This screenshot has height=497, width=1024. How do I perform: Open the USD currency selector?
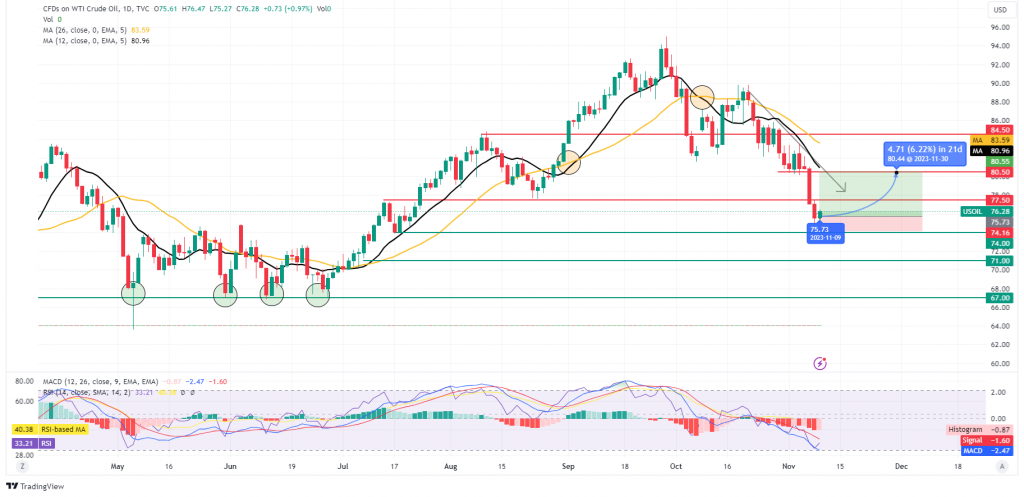click(x=999, y=10)
